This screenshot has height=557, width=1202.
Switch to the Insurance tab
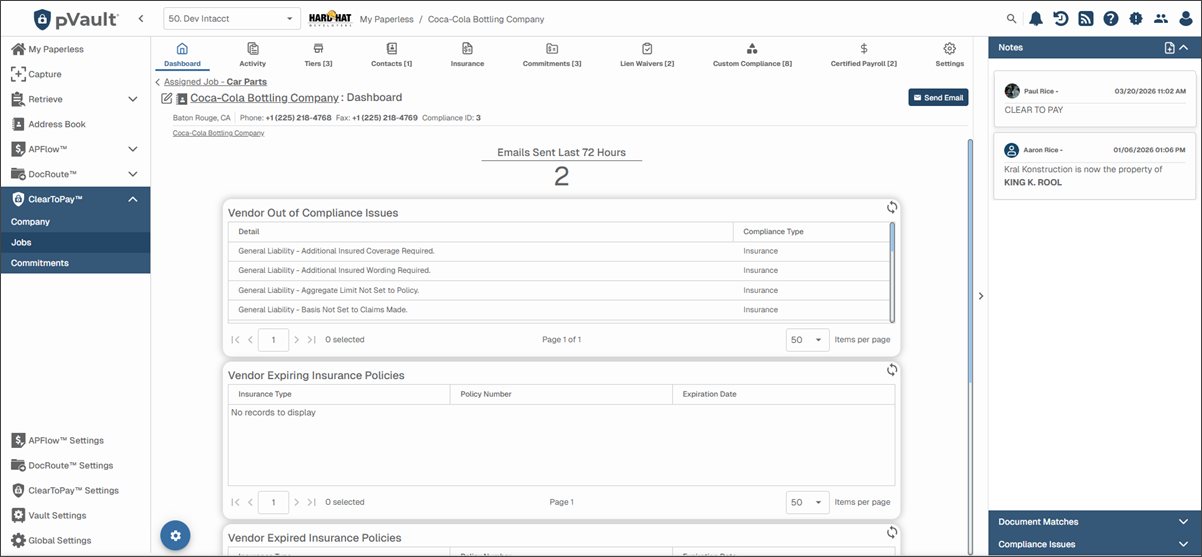(x=467, y=55)
